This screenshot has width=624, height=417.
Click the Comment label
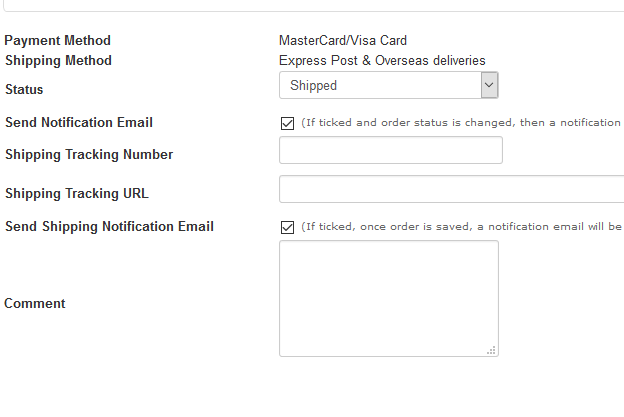point(35,304)
